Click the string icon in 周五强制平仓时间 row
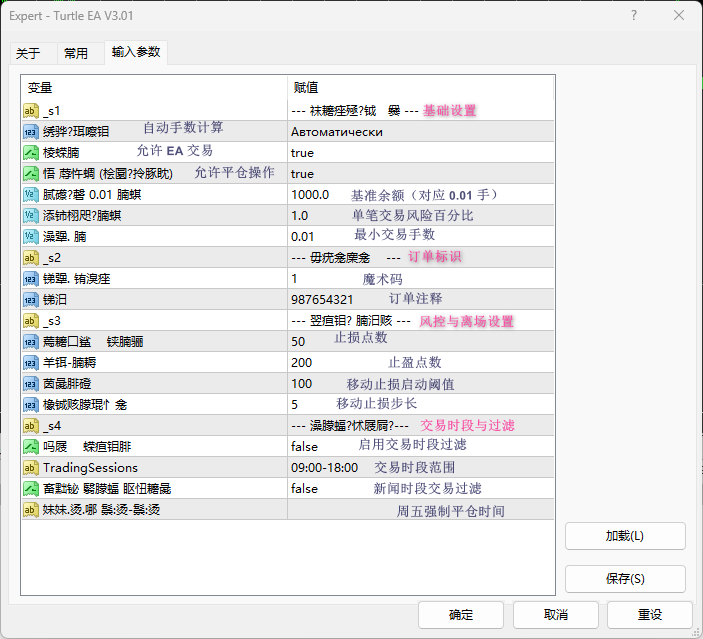 tap(30, 509)
